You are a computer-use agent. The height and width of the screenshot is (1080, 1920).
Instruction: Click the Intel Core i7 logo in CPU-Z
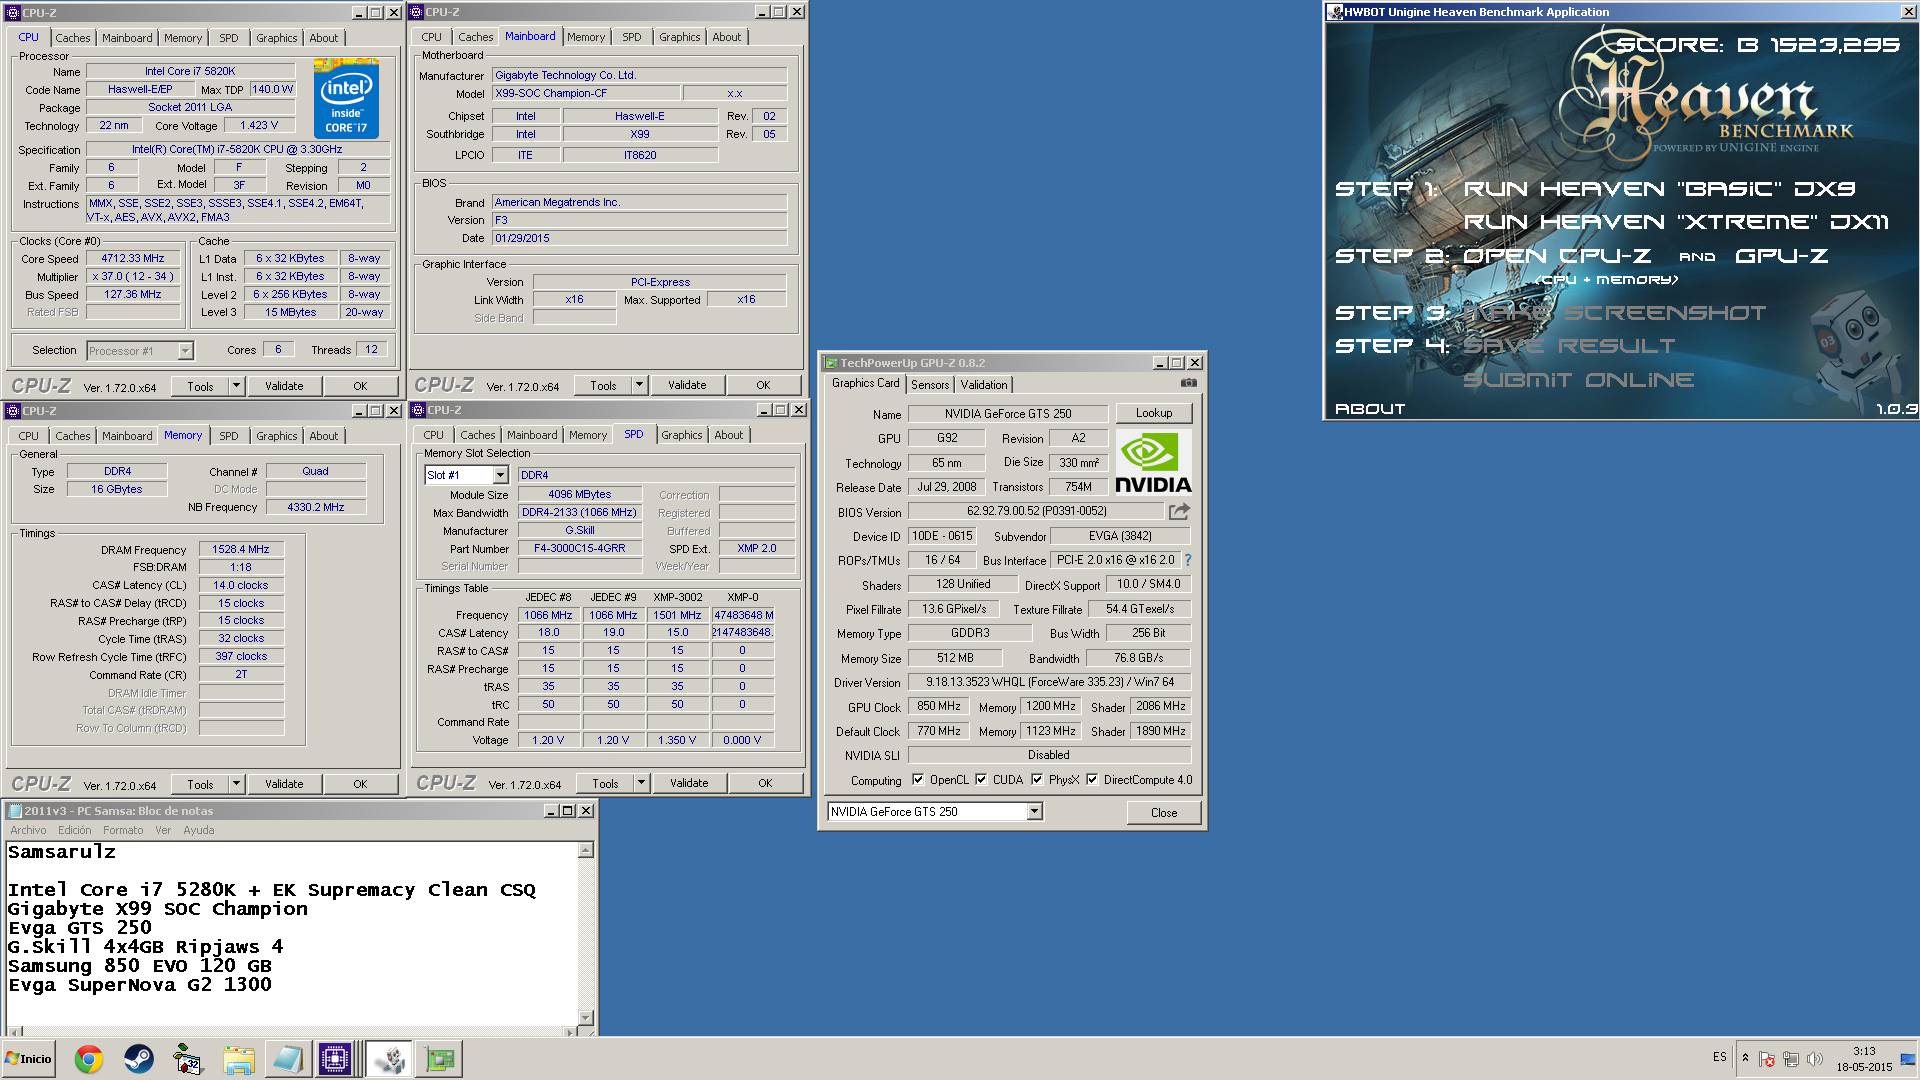pyautogui.click(x=346, y=98)
